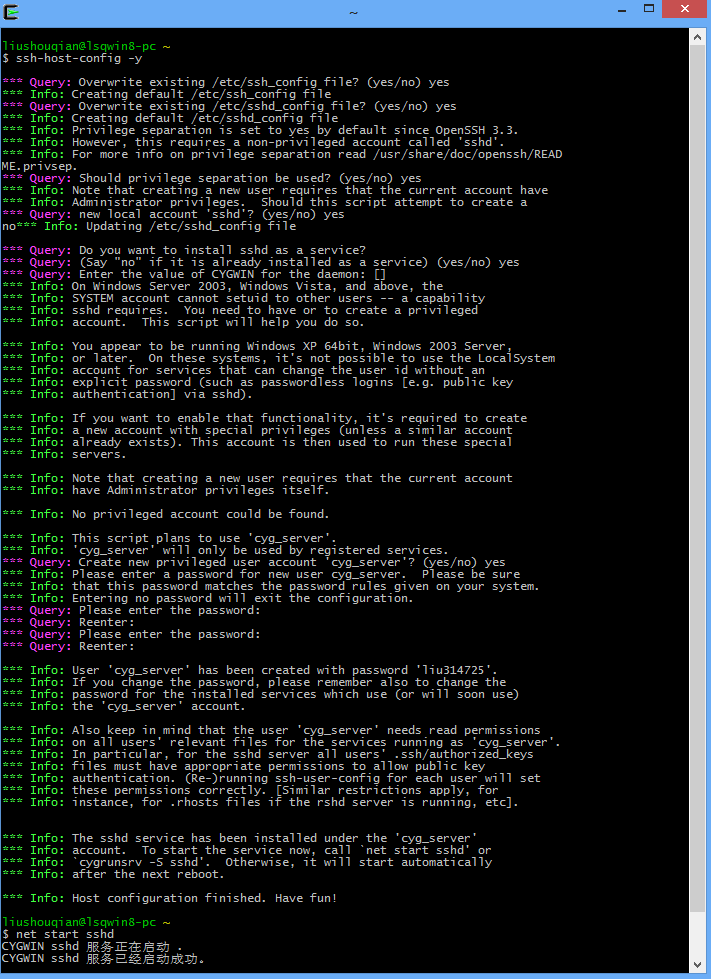This screenshot has width=711, height=979.
Task: Open the Cygwin terminal icon menu
Action: (11, 11)
